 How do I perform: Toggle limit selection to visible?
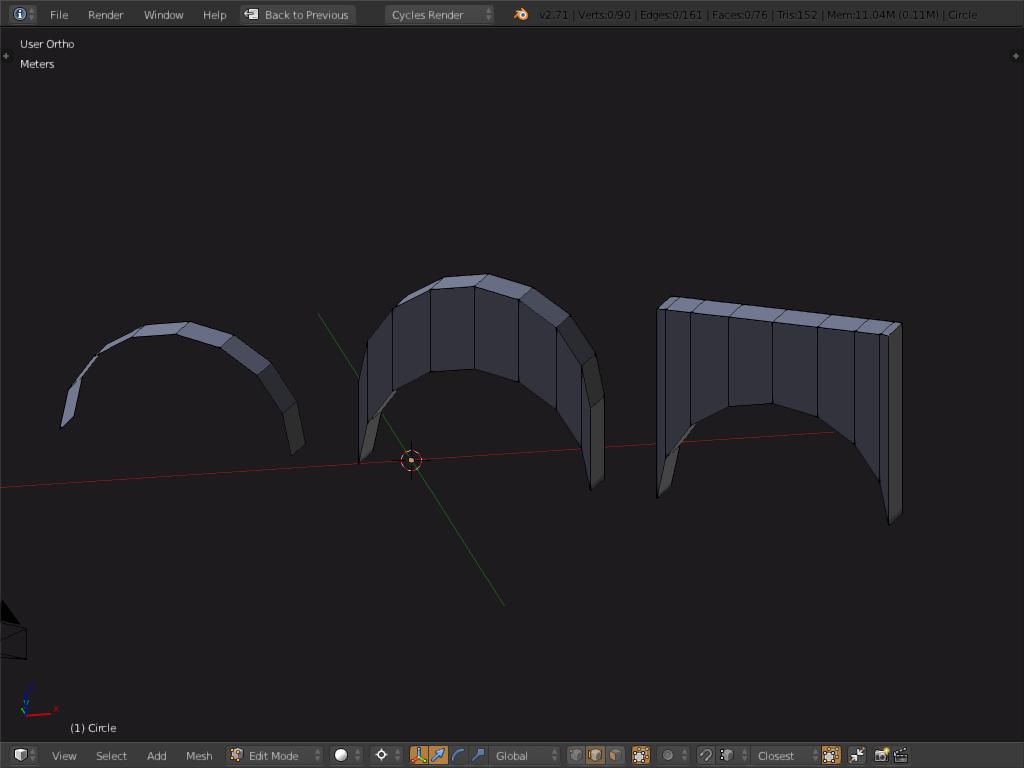641,755
